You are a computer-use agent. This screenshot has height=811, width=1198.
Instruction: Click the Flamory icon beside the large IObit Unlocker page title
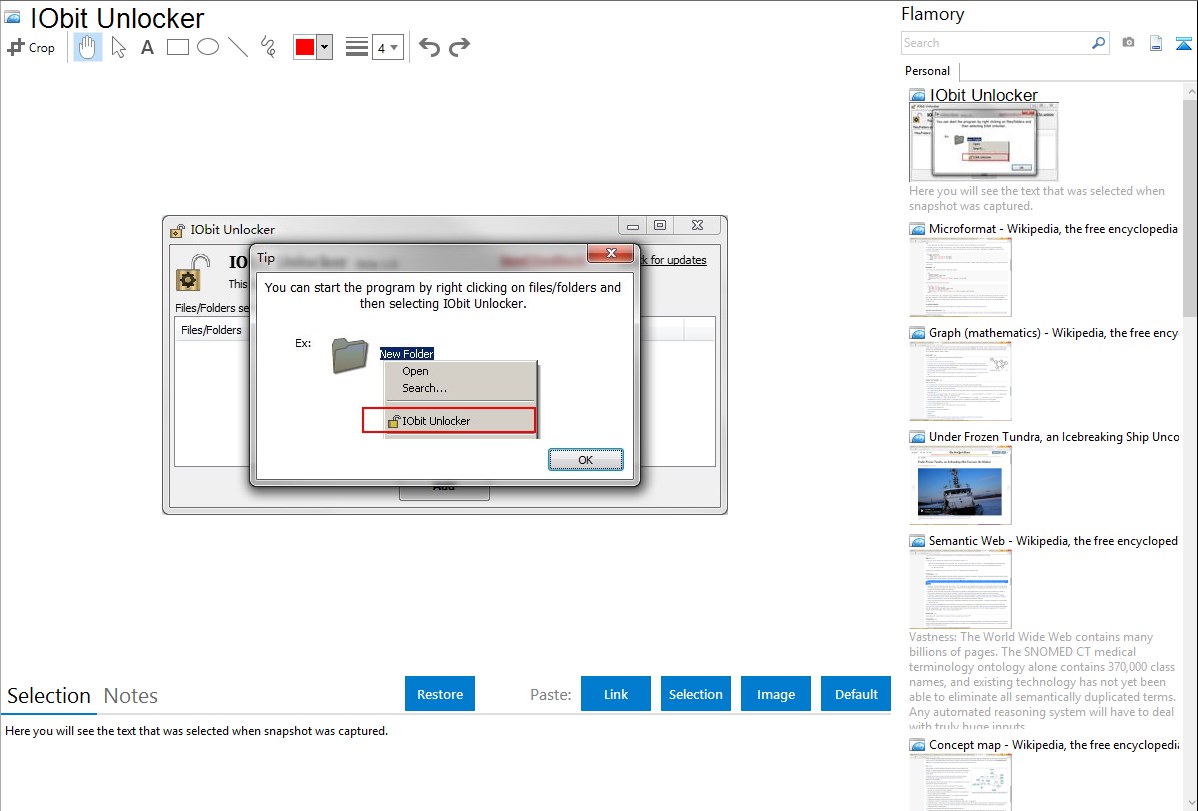tap(12, 17)
